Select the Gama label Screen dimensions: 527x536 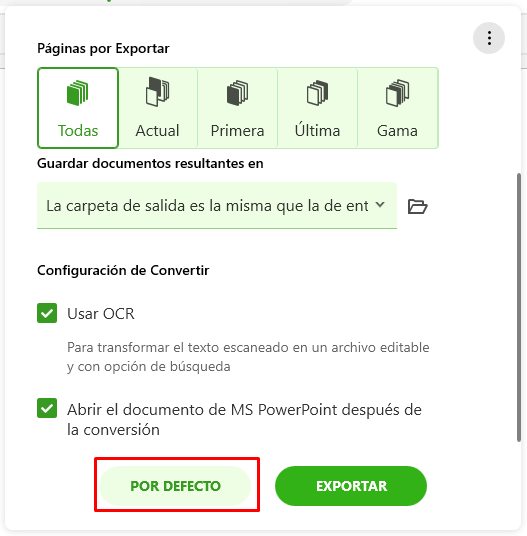click(x=397, y=131)
